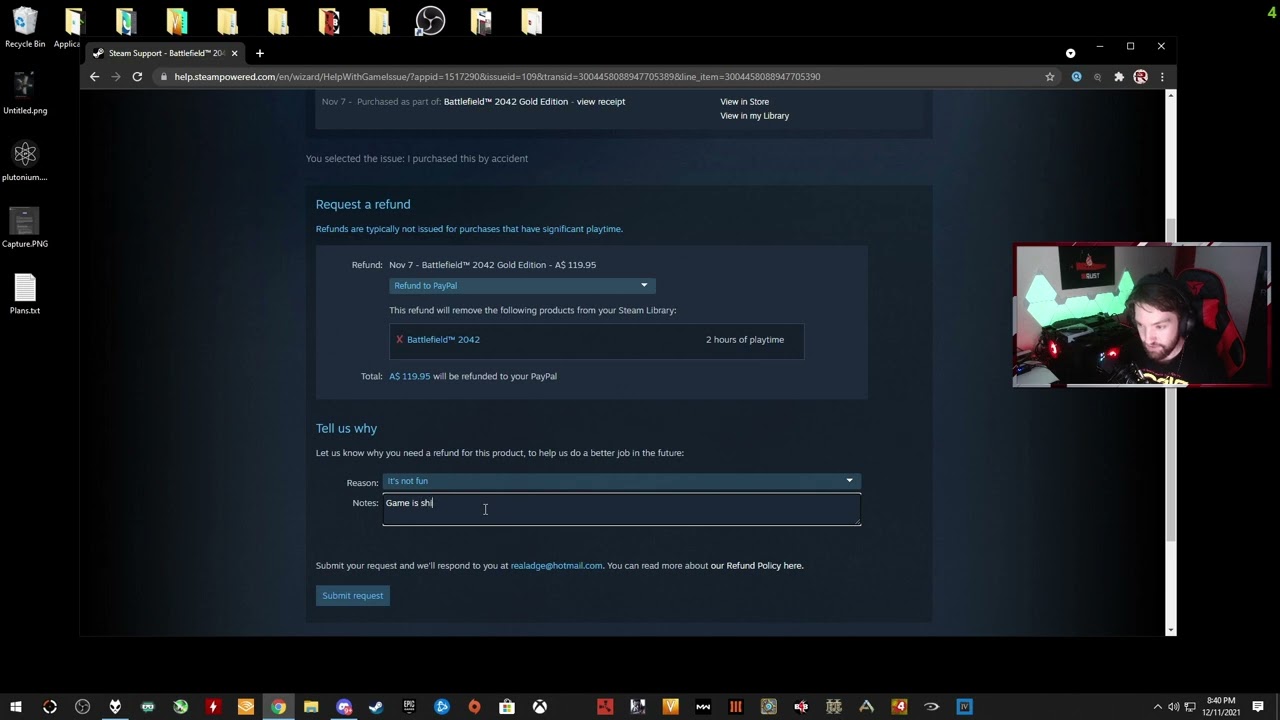
Task: Open the Reason dropdown showing It's not fun
Action: click(x=622, y=481)
